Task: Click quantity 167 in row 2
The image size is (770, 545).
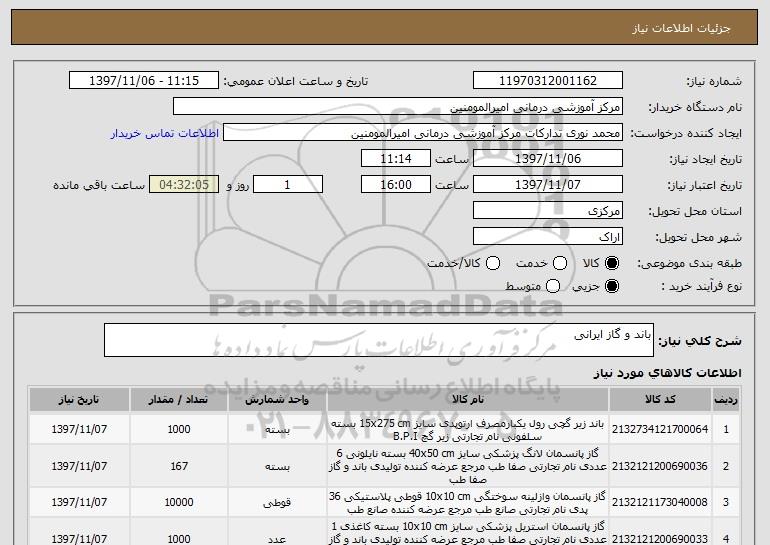Action: pos(179,466)
